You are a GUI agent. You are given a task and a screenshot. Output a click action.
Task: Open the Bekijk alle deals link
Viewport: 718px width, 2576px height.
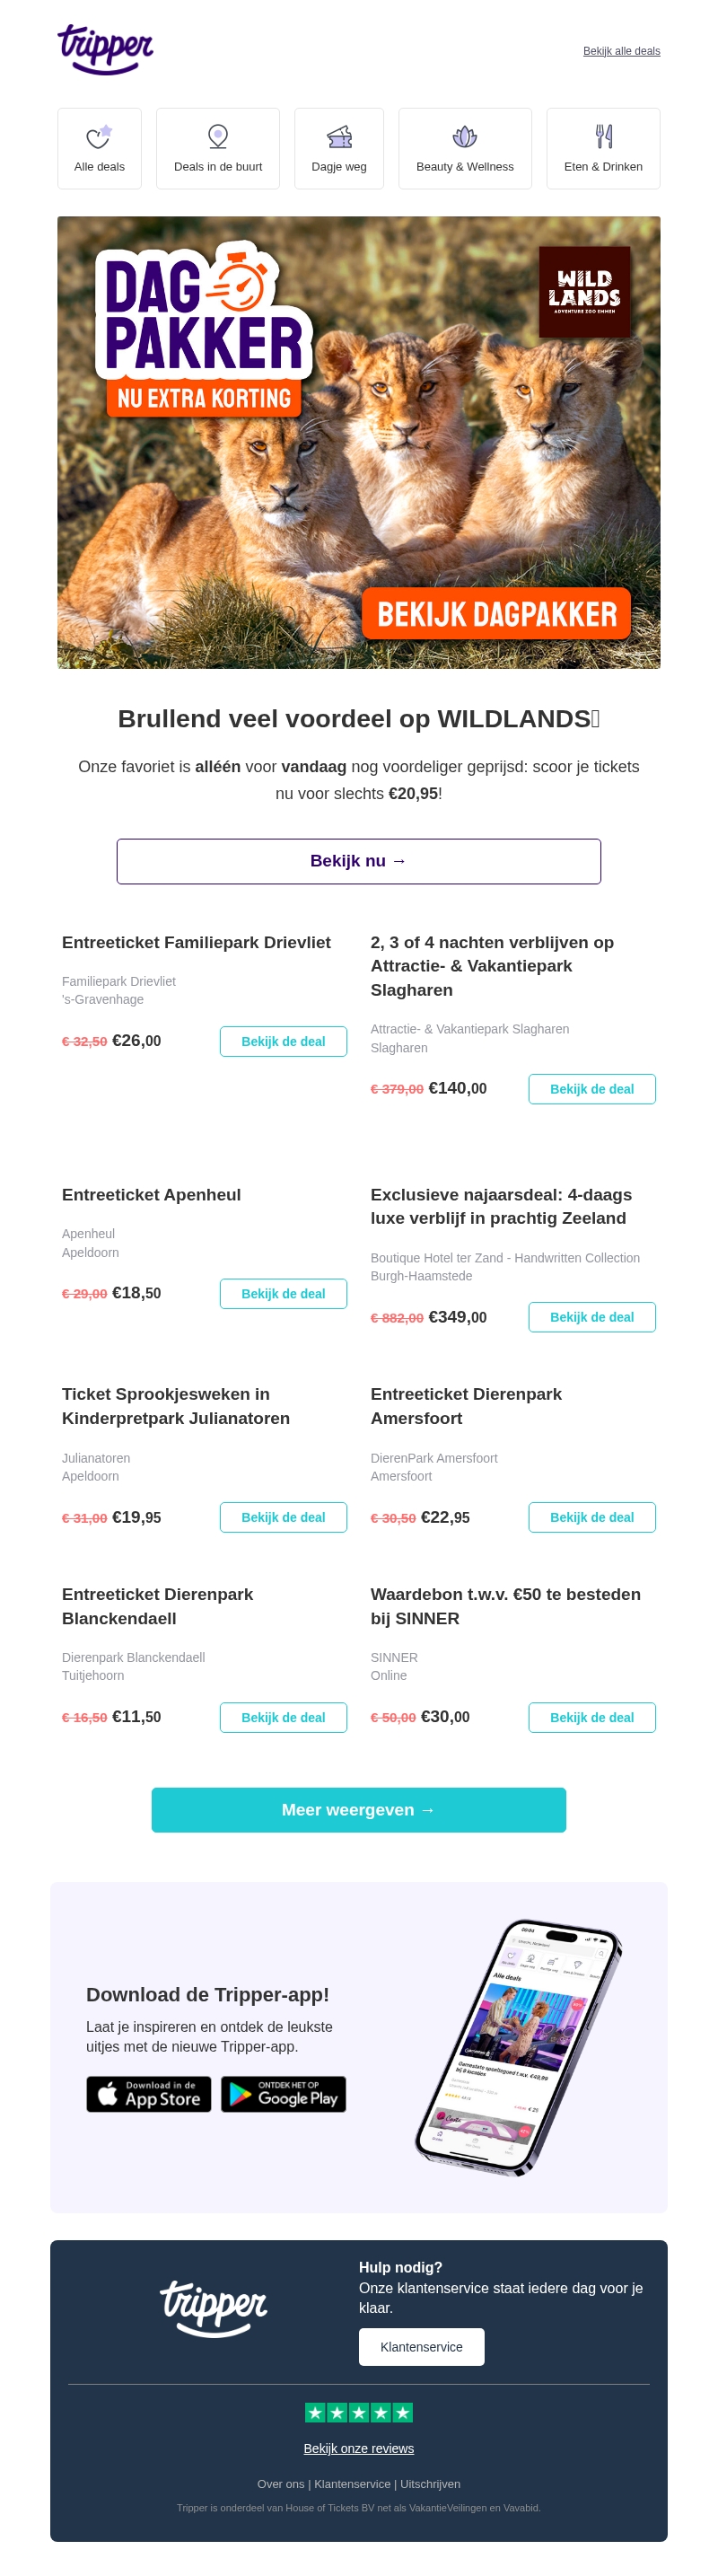click(621, 51)
